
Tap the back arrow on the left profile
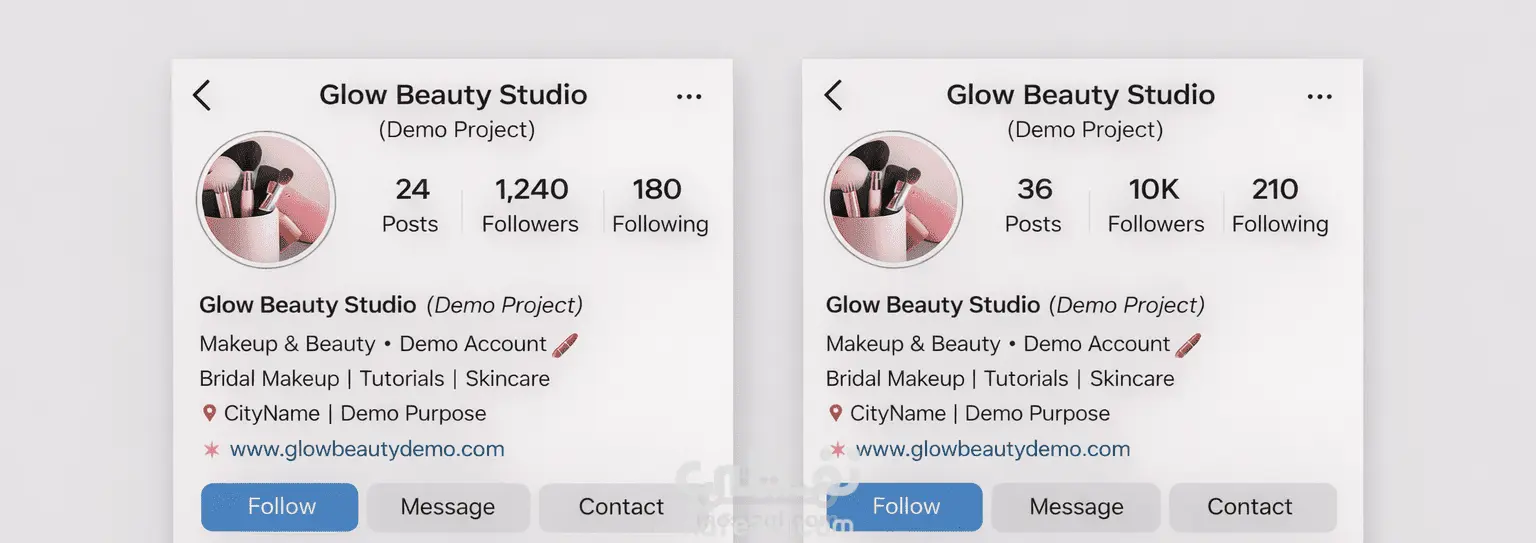point(202,96)
